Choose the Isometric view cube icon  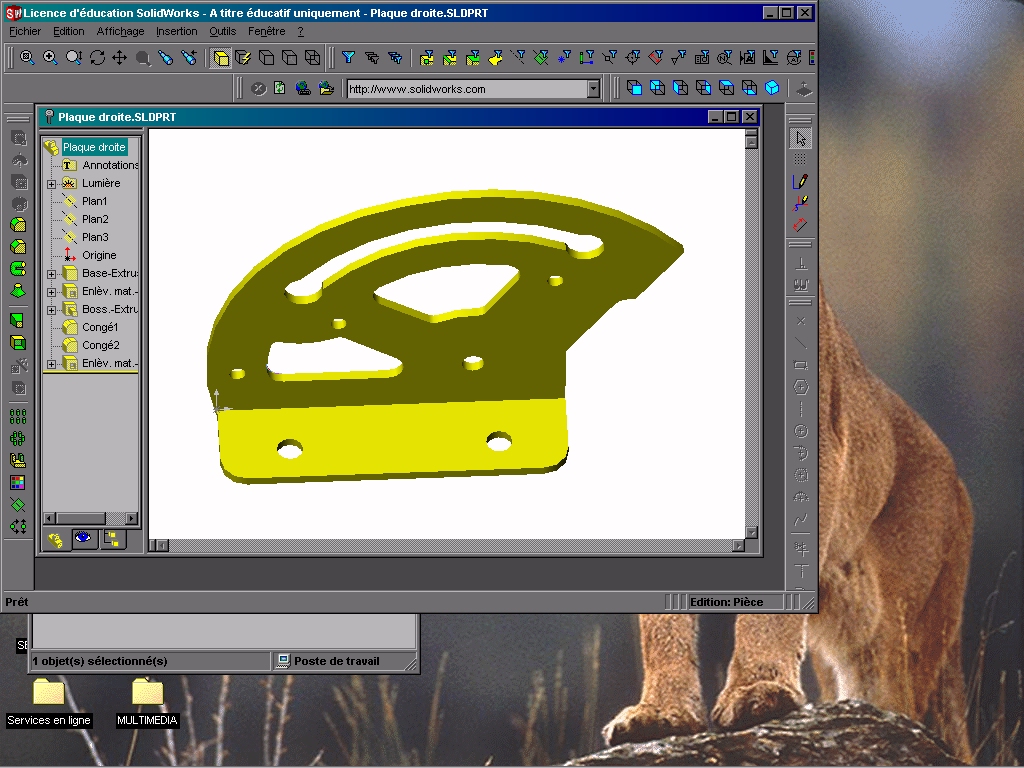pyautogui.click(x=772, y=88)
